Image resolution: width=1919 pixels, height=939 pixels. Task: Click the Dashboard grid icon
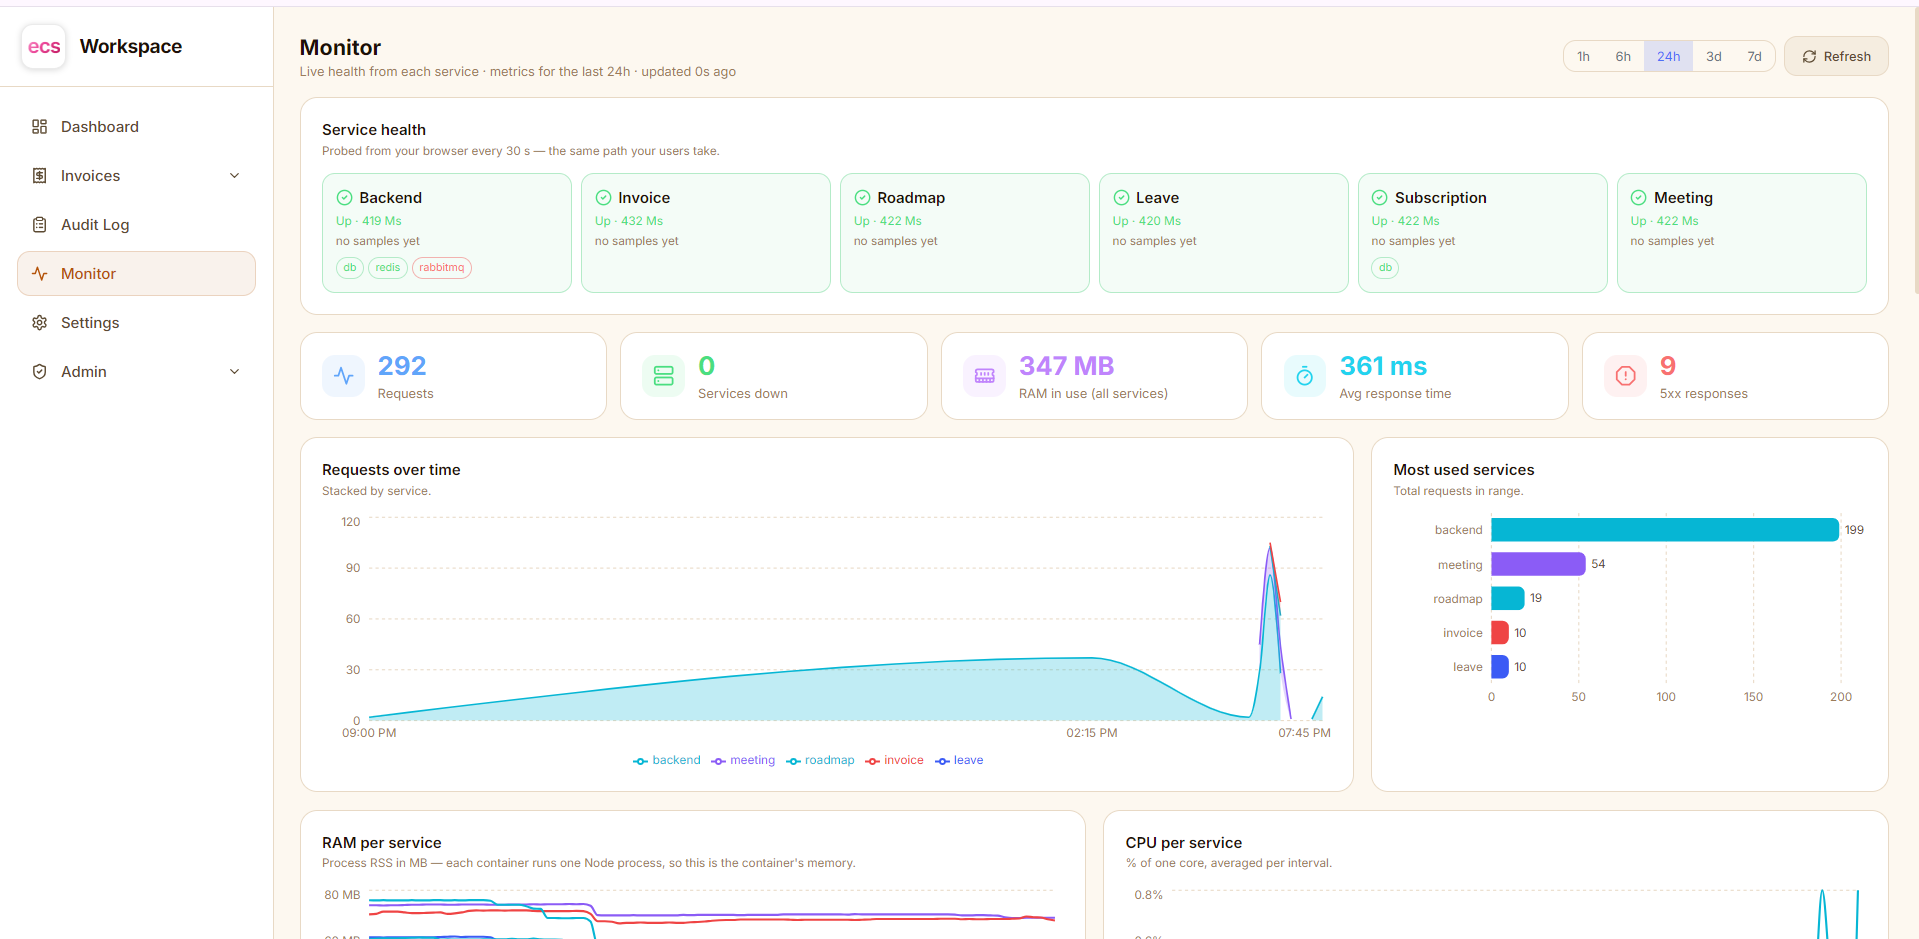40,127
